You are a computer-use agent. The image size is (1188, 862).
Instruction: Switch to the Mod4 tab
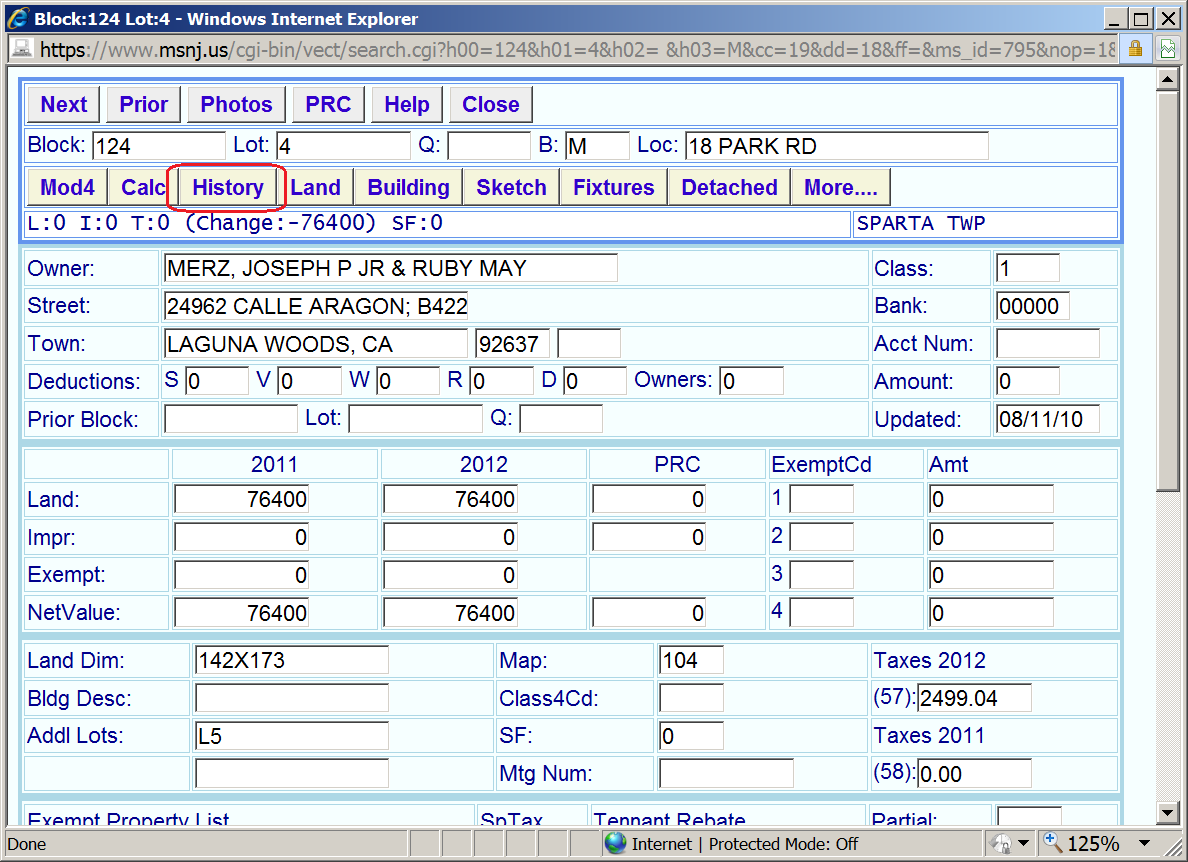[67, 187]
